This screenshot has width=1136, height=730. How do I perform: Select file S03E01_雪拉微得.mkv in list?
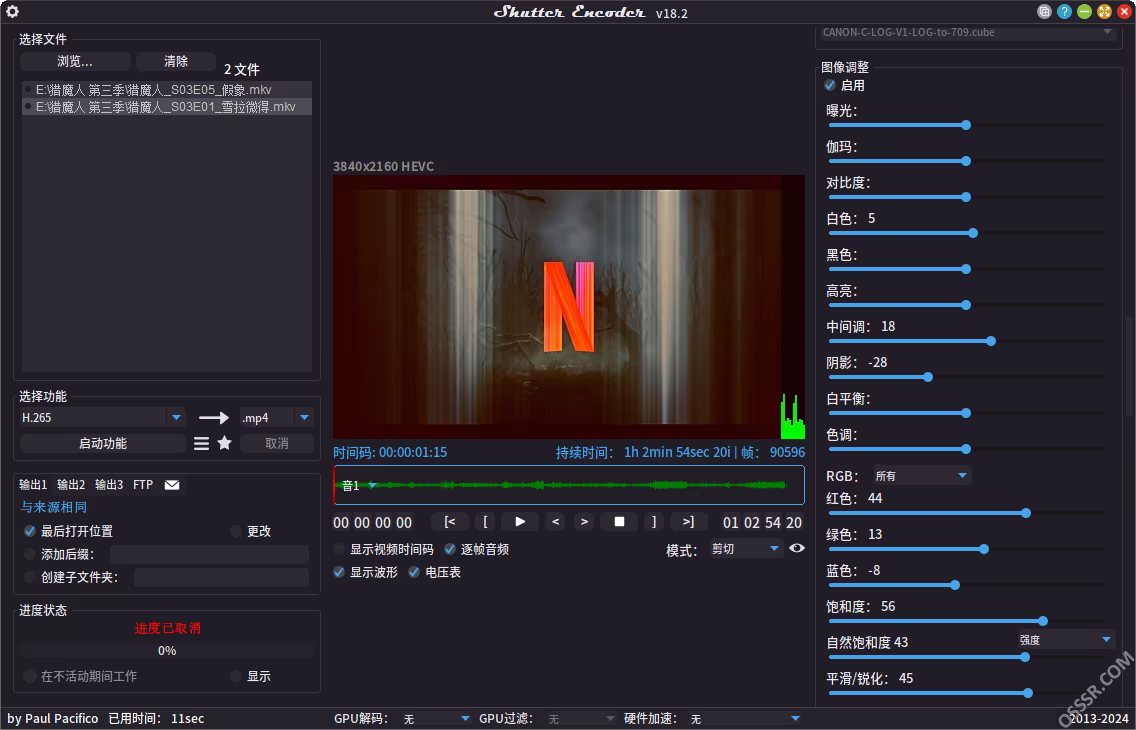coord(167,106)
